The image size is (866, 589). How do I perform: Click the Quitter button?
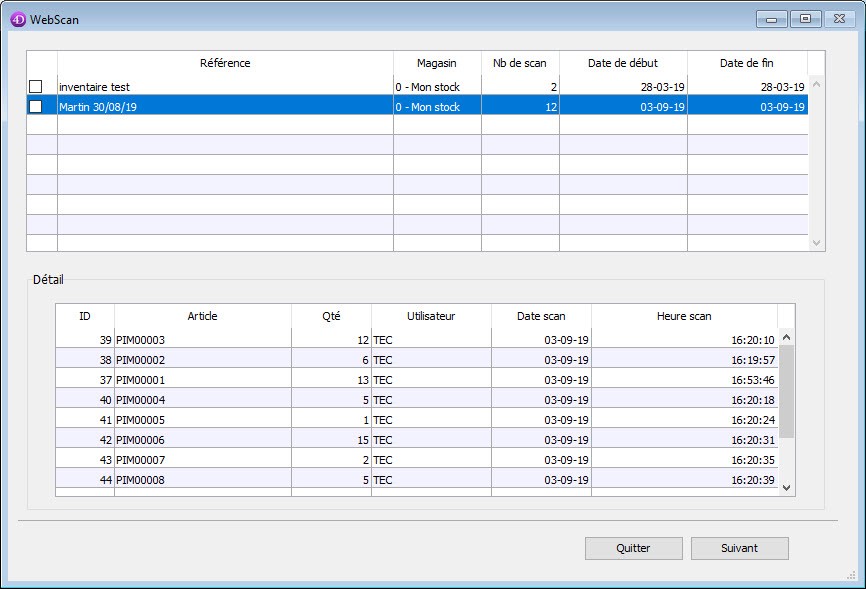pyautogui.click(x=633, y=548)
